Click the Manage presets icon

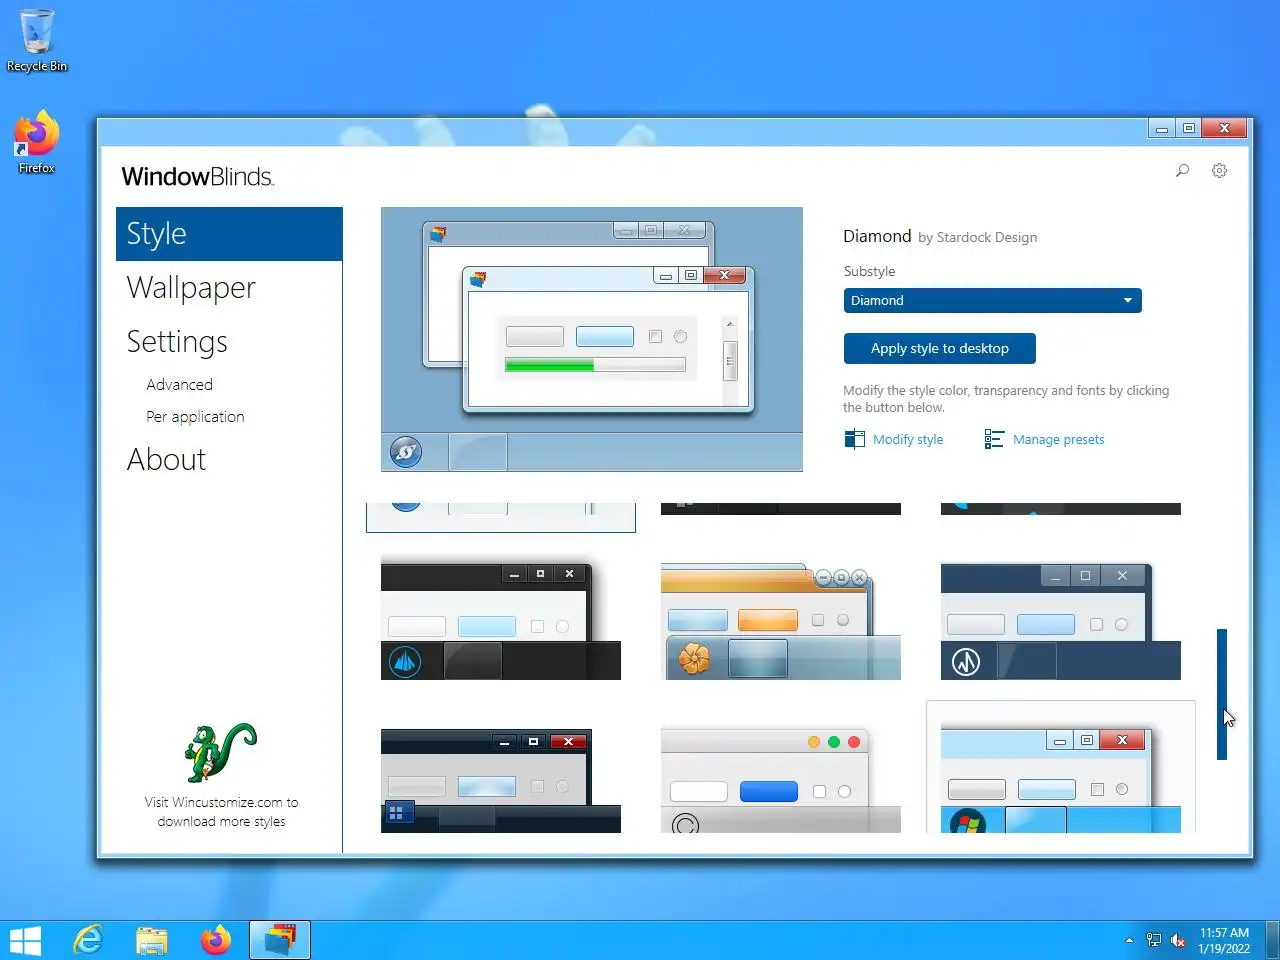[994, 439]
